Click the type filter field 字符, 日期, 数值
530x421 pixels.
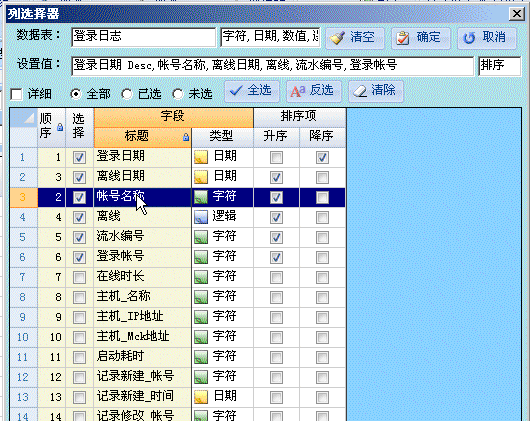coord(270,37)
